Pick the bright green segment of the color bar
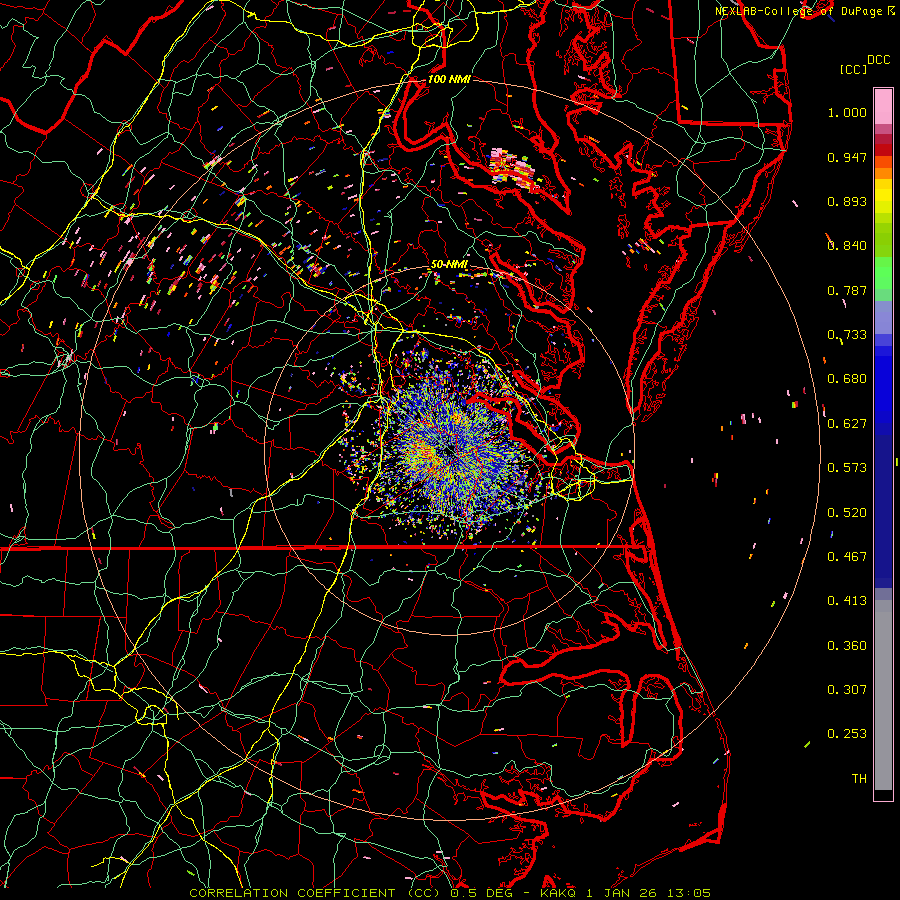The width and height of the screenshot is (900, 900). coord(883,273)
